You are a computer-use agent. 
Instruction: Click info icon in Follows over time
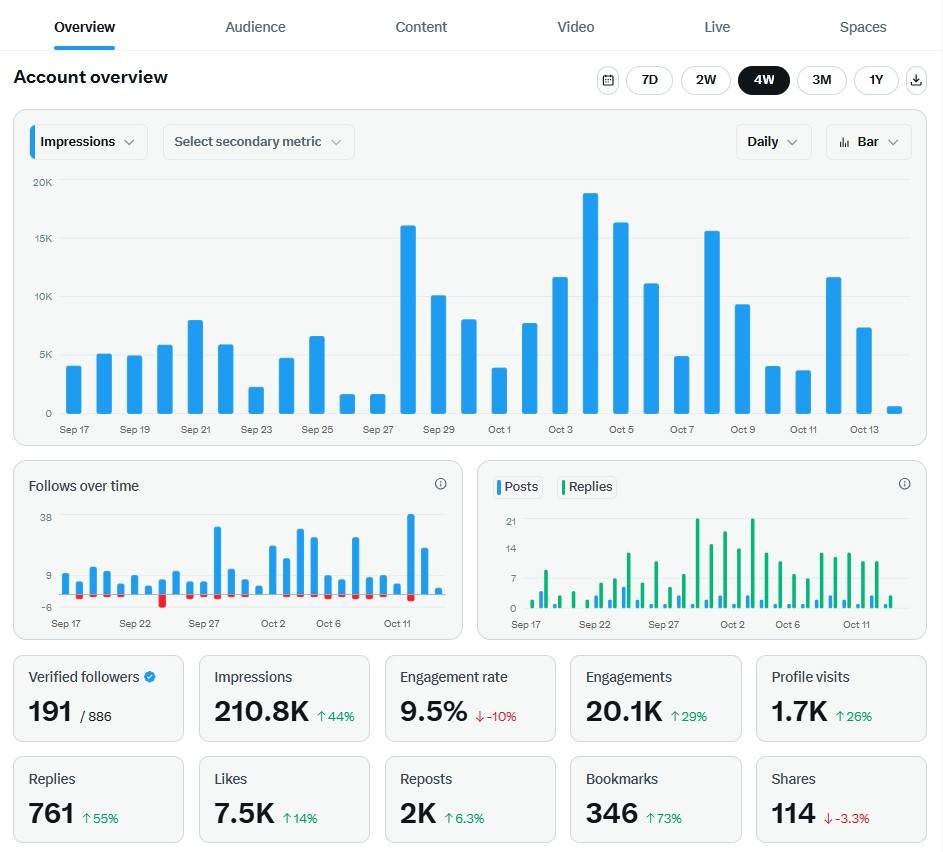pos(441,484)
